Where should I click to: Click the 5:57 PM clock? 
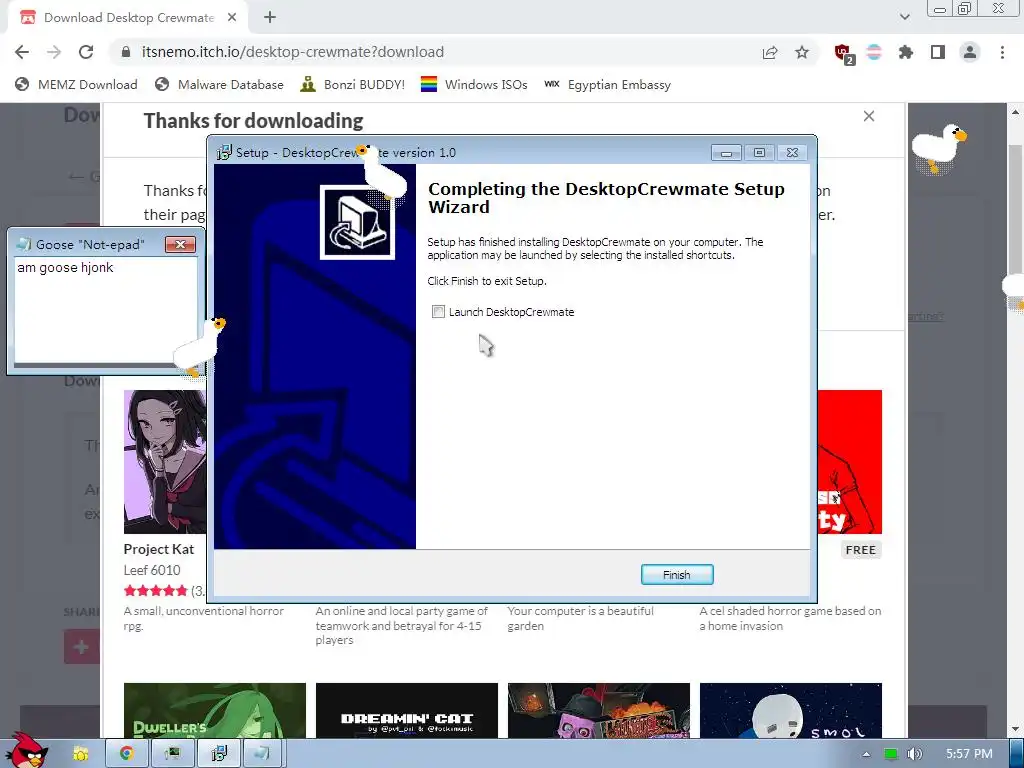[969, 754]
